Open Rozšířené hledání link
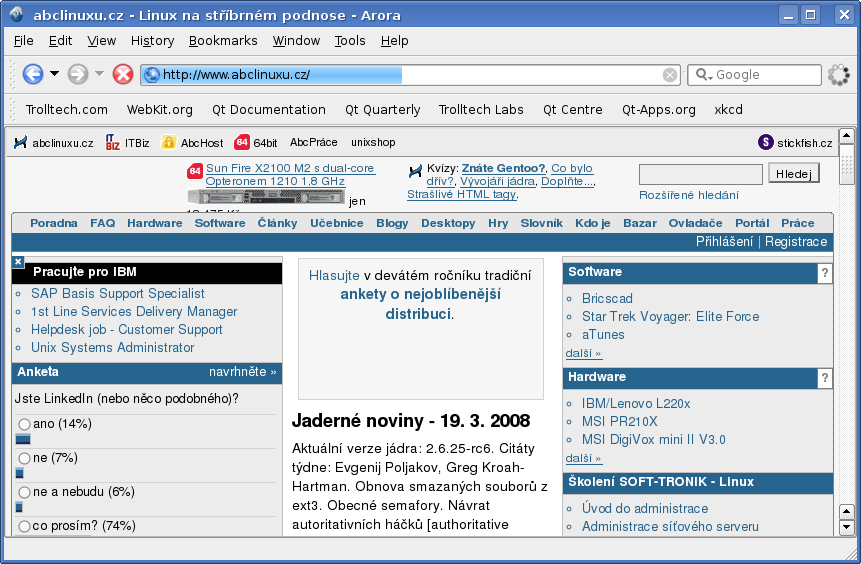The image size is (861, 564). (x=689, y=195)
